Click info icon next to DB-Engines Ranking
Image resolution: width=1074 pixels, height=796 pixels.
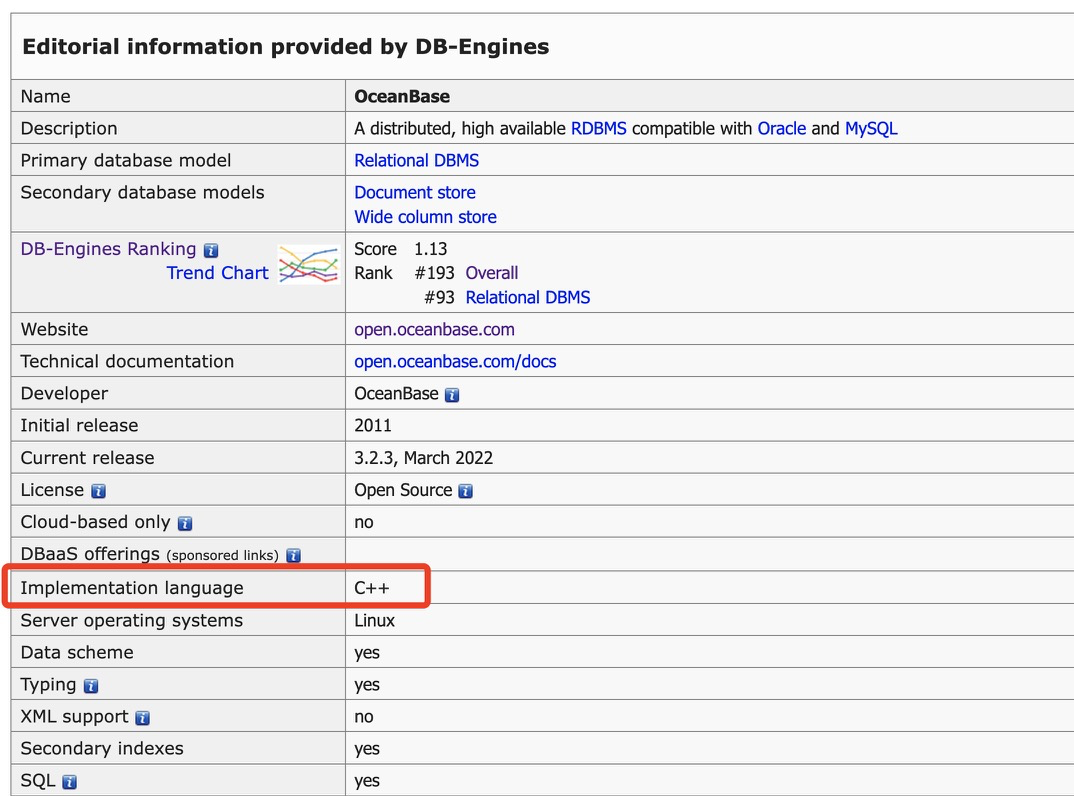[x=211, y=250]
